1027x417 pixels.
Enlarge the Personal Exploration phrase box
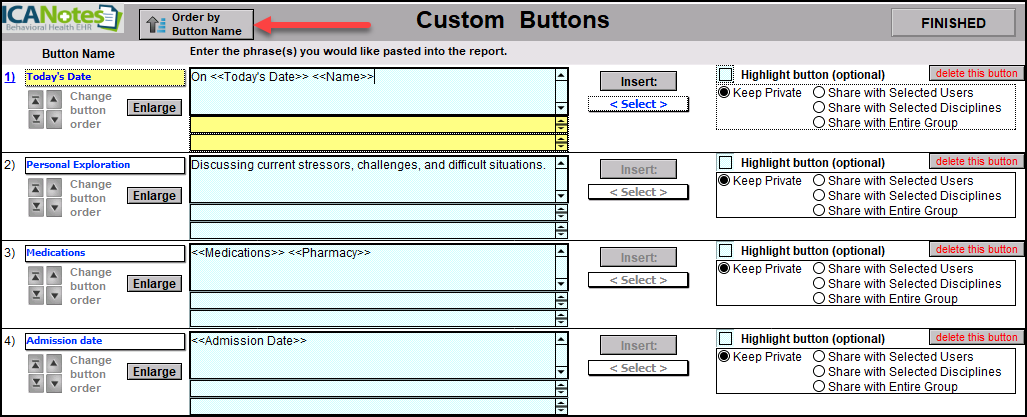pyautogui.click(x=154, y=196)
